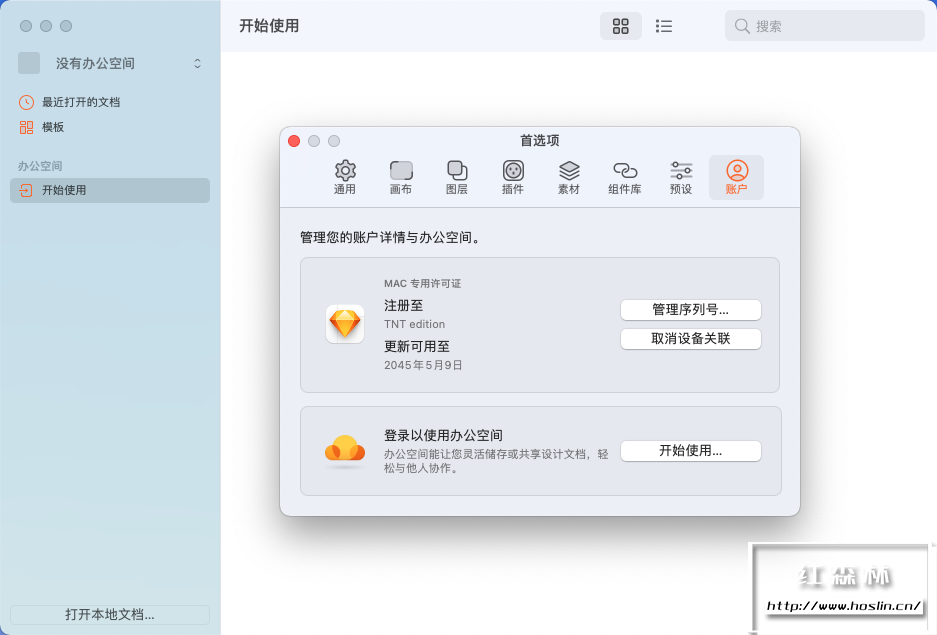Open the 通用 general preferences tab

(x=345, y=177)
